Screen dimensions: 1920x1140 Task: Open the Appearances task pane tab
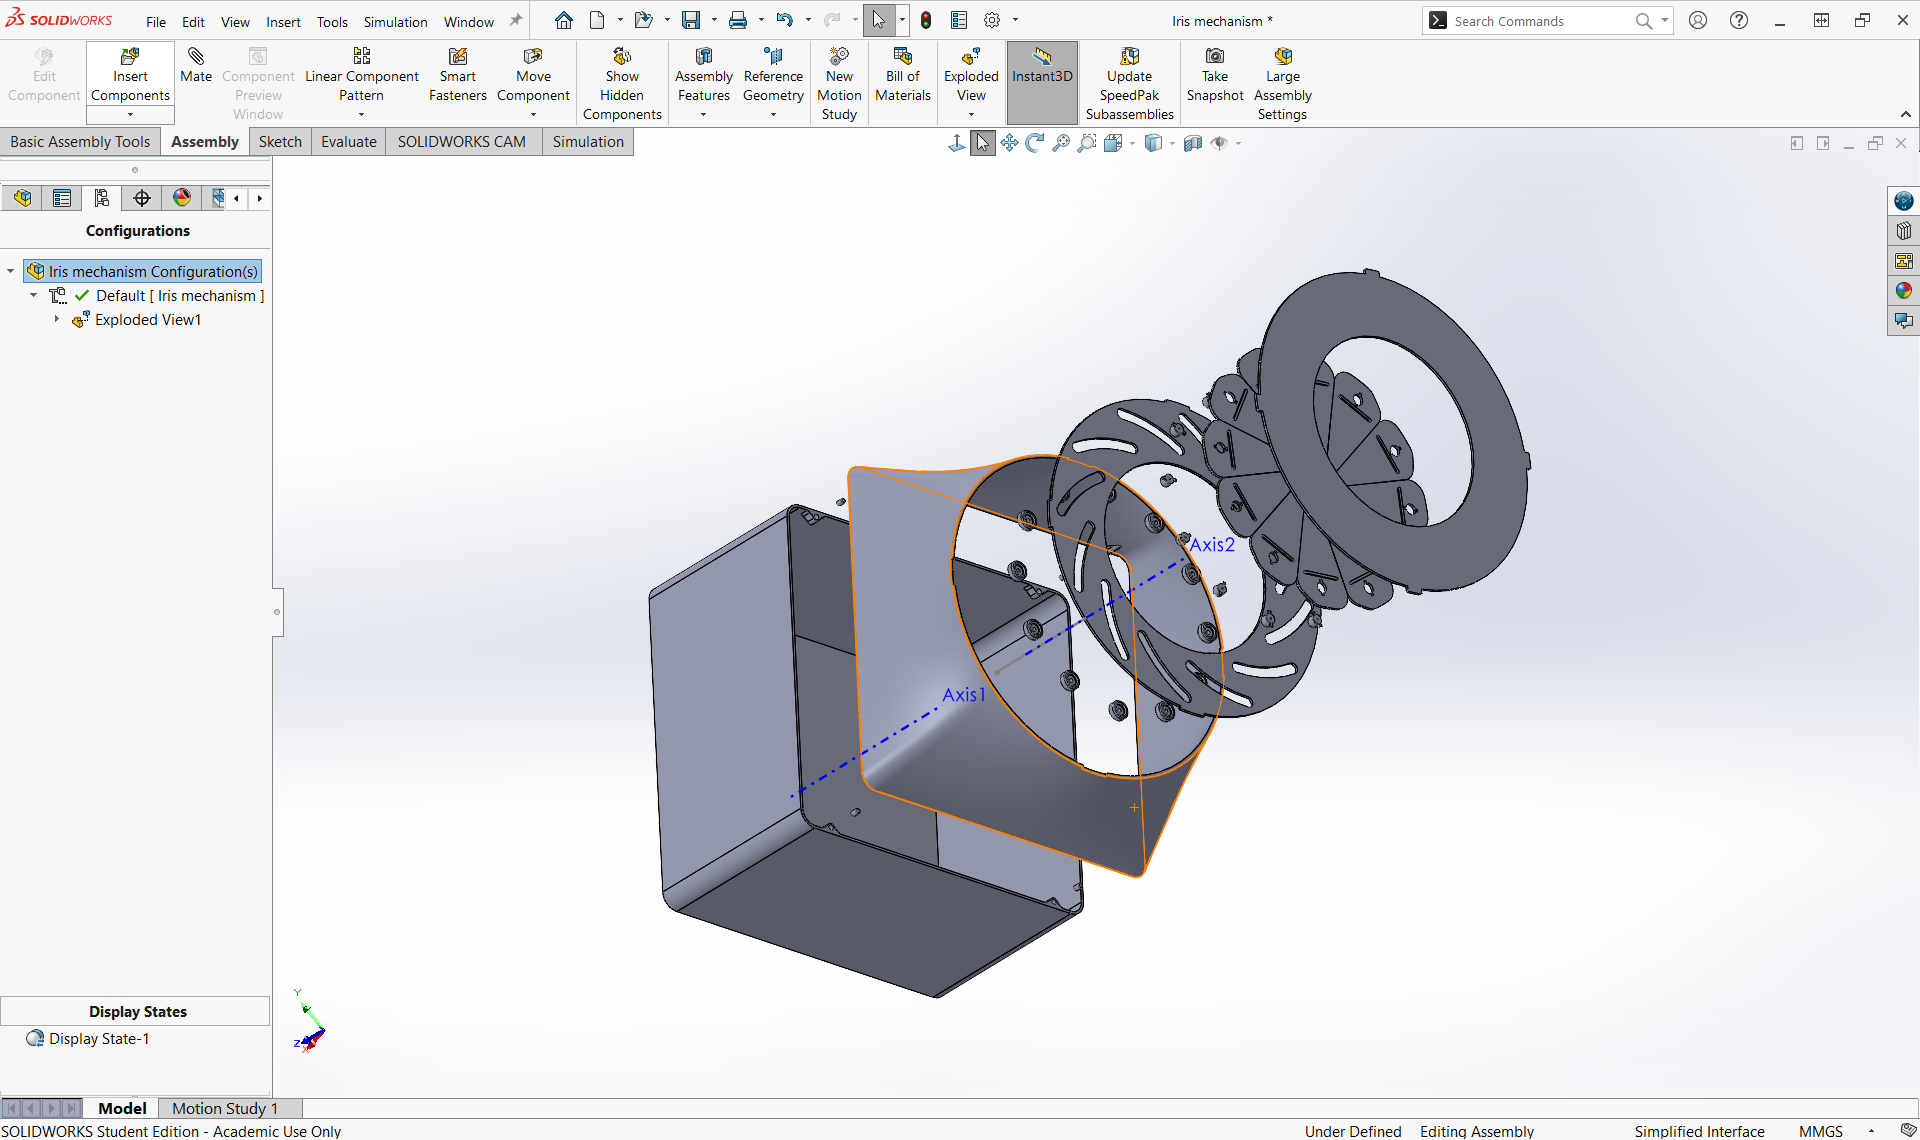click(1904, 291)
